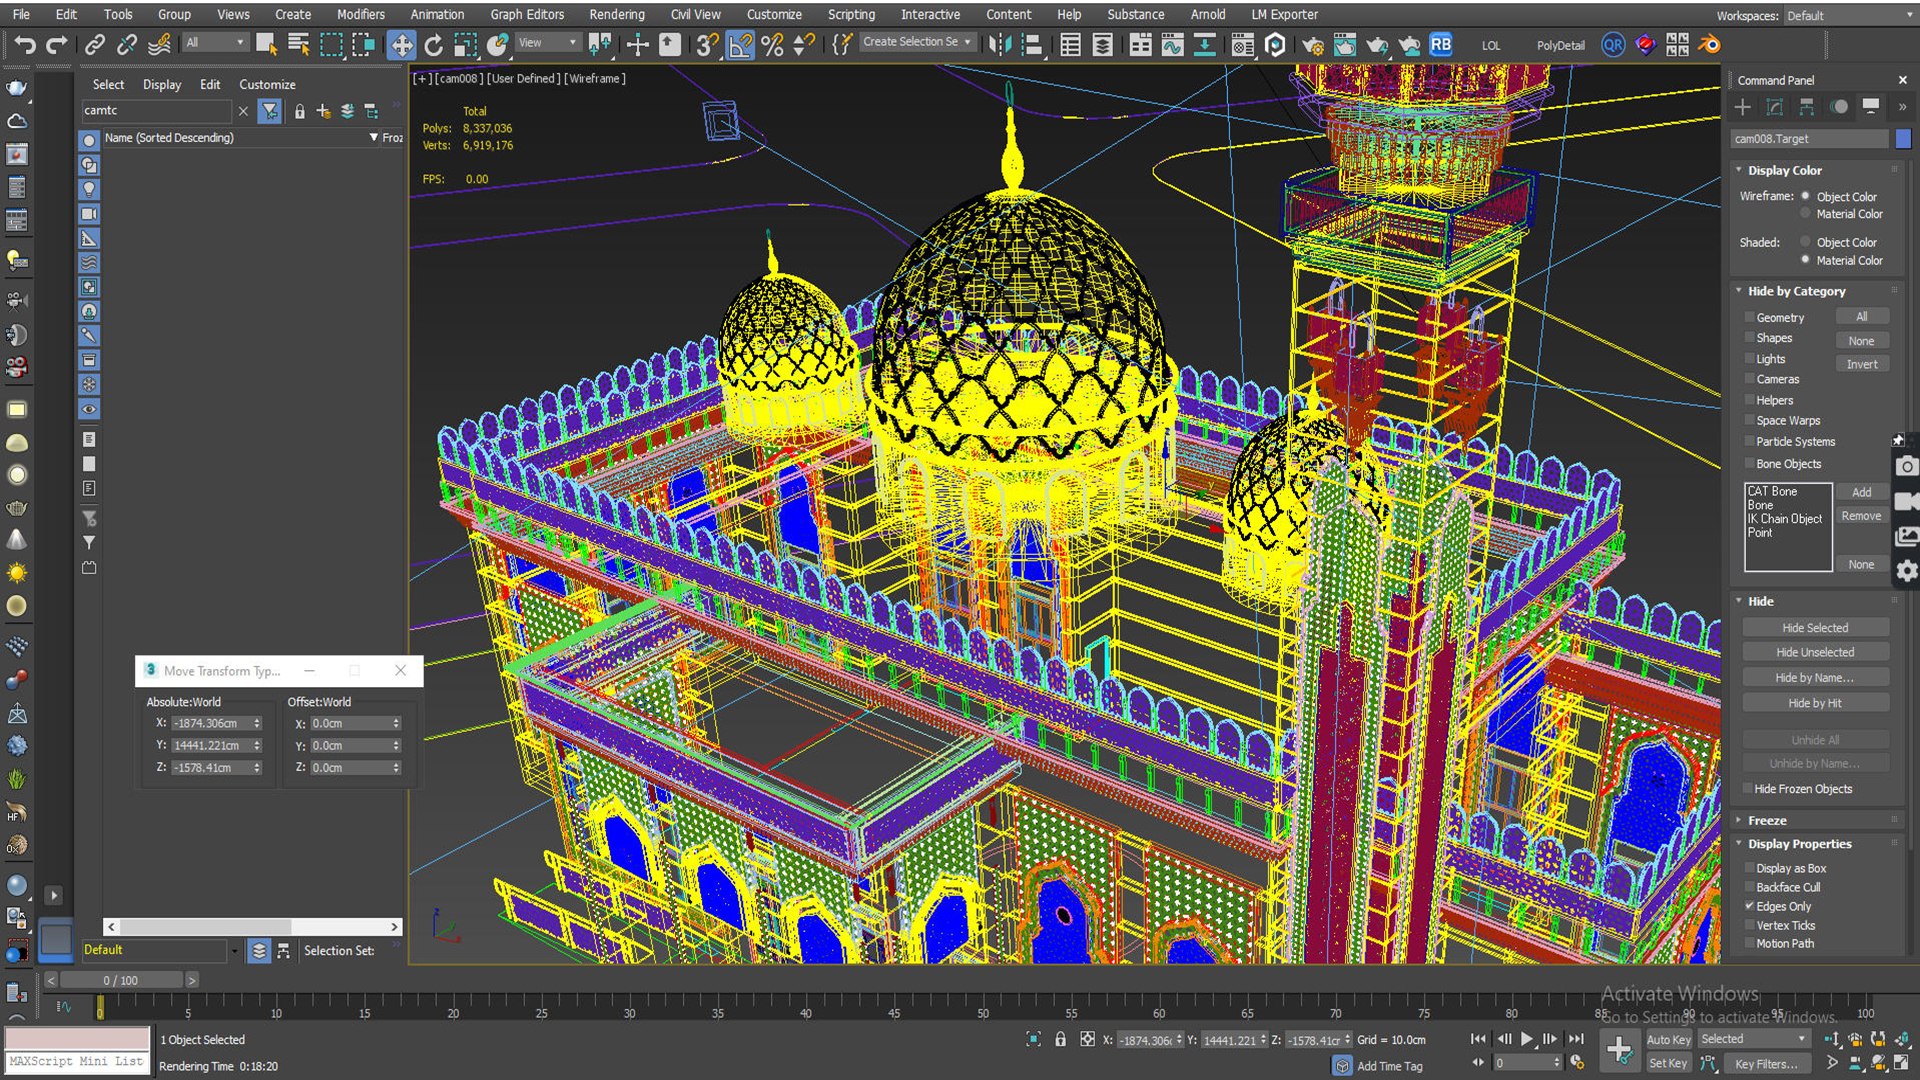Screen dimensions: 1920x1080
Task: Click the 0 / 100 time slider
Action: click(121, 981)
